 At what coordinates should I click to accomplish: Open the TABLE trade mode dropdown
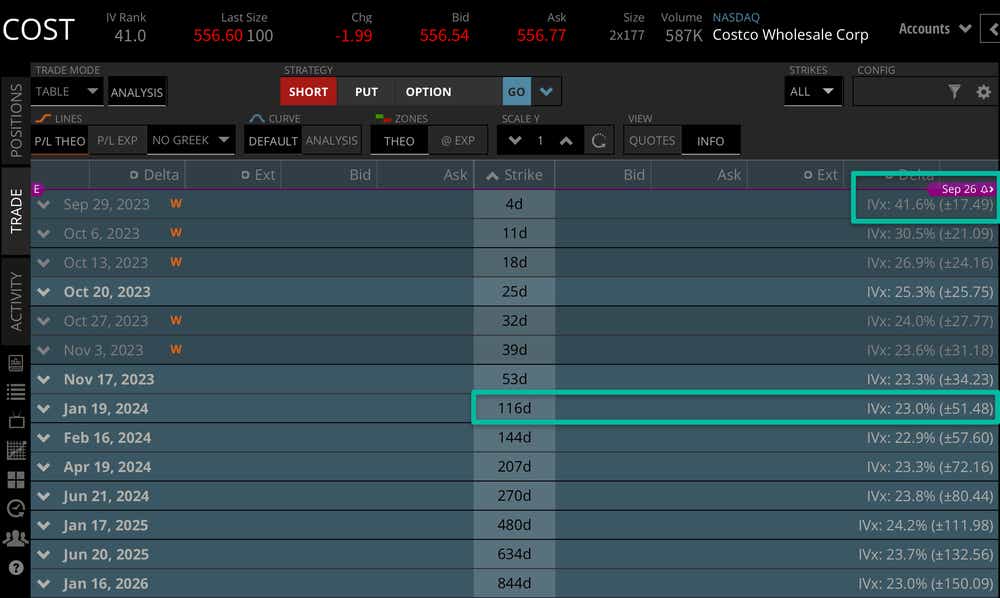click(x=67, y=92)
